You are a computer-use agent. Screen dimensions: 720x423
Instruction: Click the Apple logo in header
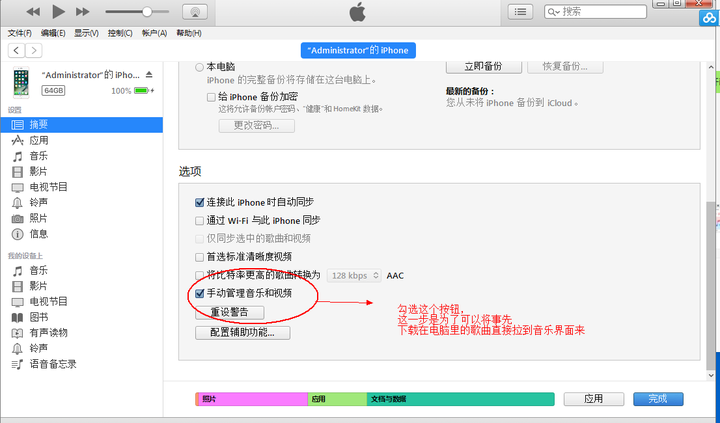click(x=358, y=12)
